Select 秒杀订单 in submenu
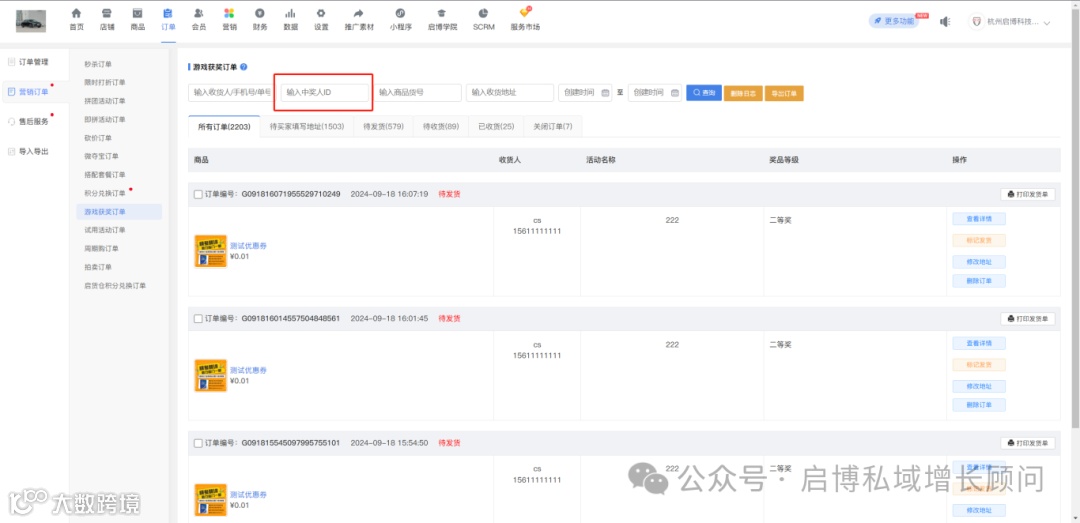 [98, 64]
